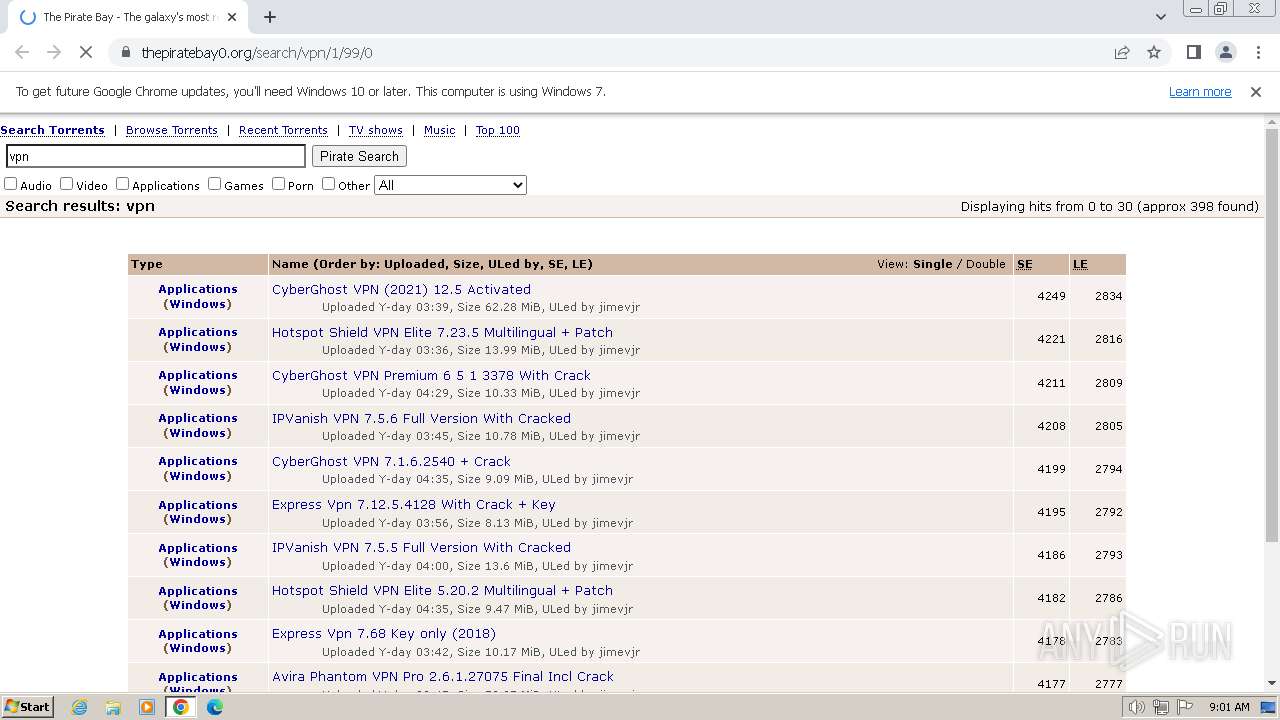Go to TV shows
1280x720 pixels.
376,130
